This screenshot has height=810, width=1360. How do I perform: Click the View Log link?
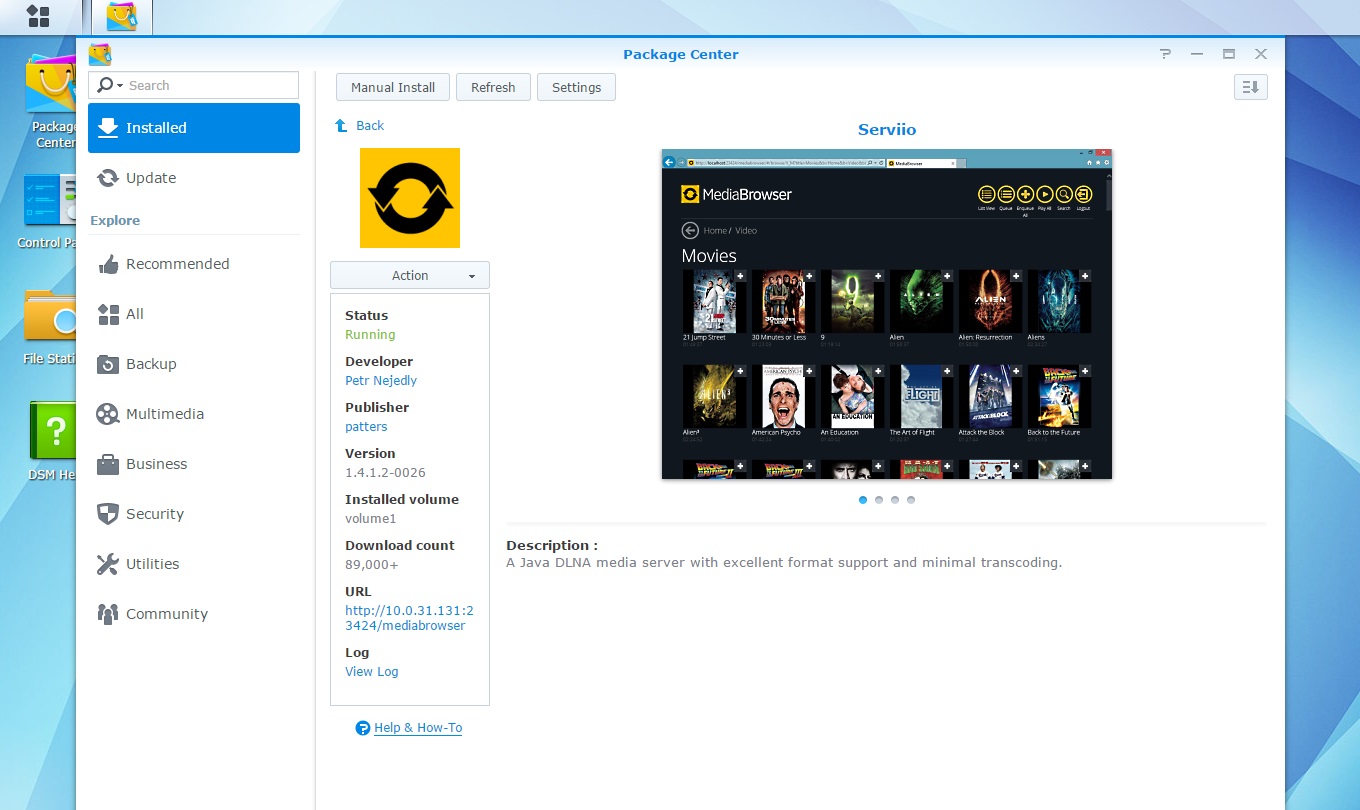click(x=372, y=672)
